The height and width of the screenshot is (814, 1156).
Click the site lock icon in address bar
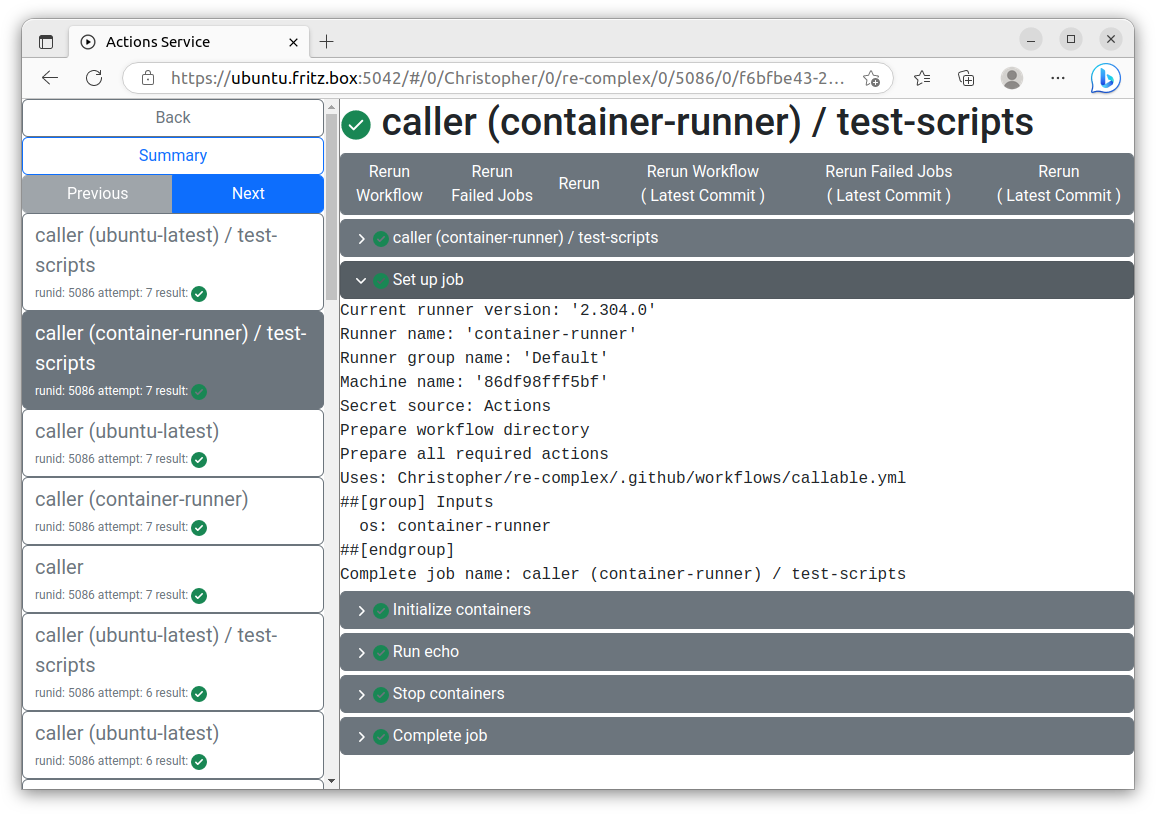147,78
